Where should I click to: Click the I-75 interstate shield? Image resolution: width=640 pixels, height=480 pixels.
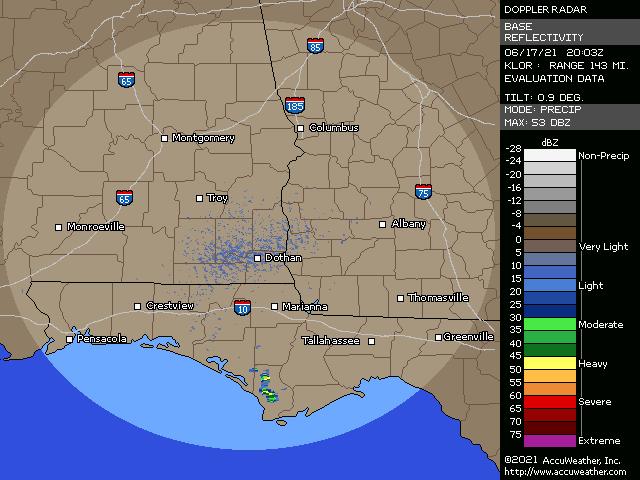coord(424,191)
